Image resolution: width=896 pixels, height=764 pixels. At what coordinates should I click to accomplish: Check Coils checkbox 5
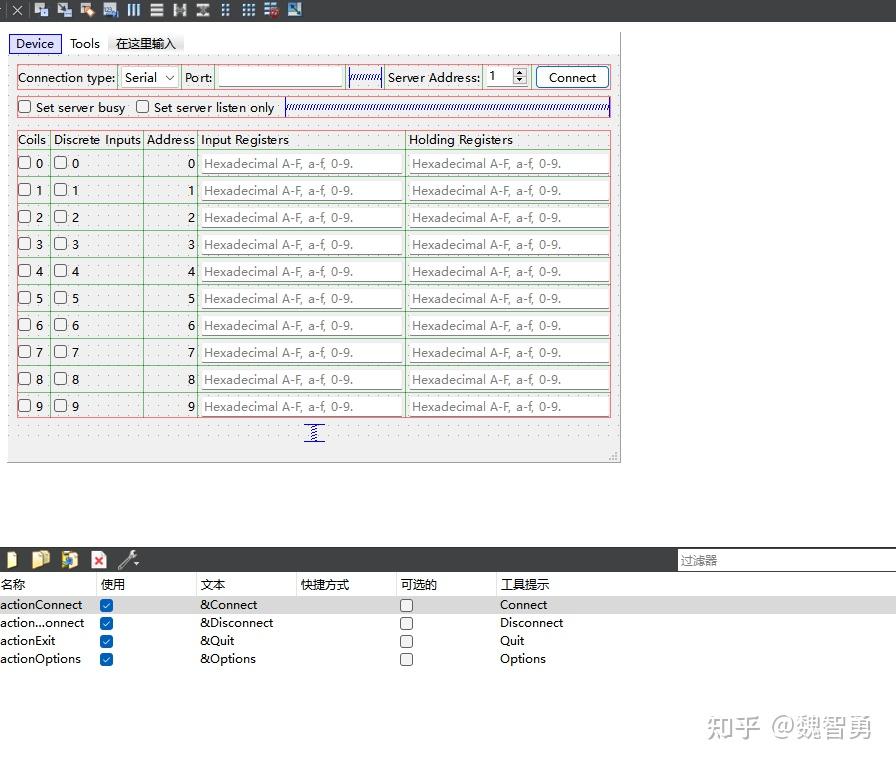(x=25, y=298)
